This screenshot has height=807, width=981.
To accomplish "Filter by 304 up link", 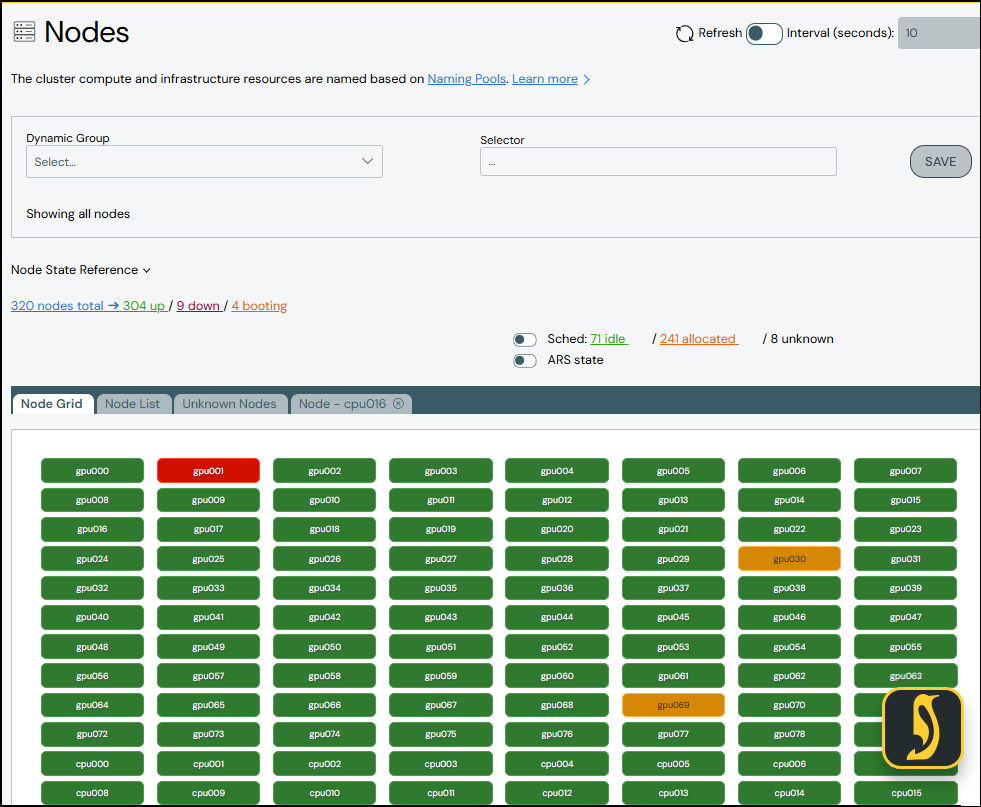I will [144, 306].
